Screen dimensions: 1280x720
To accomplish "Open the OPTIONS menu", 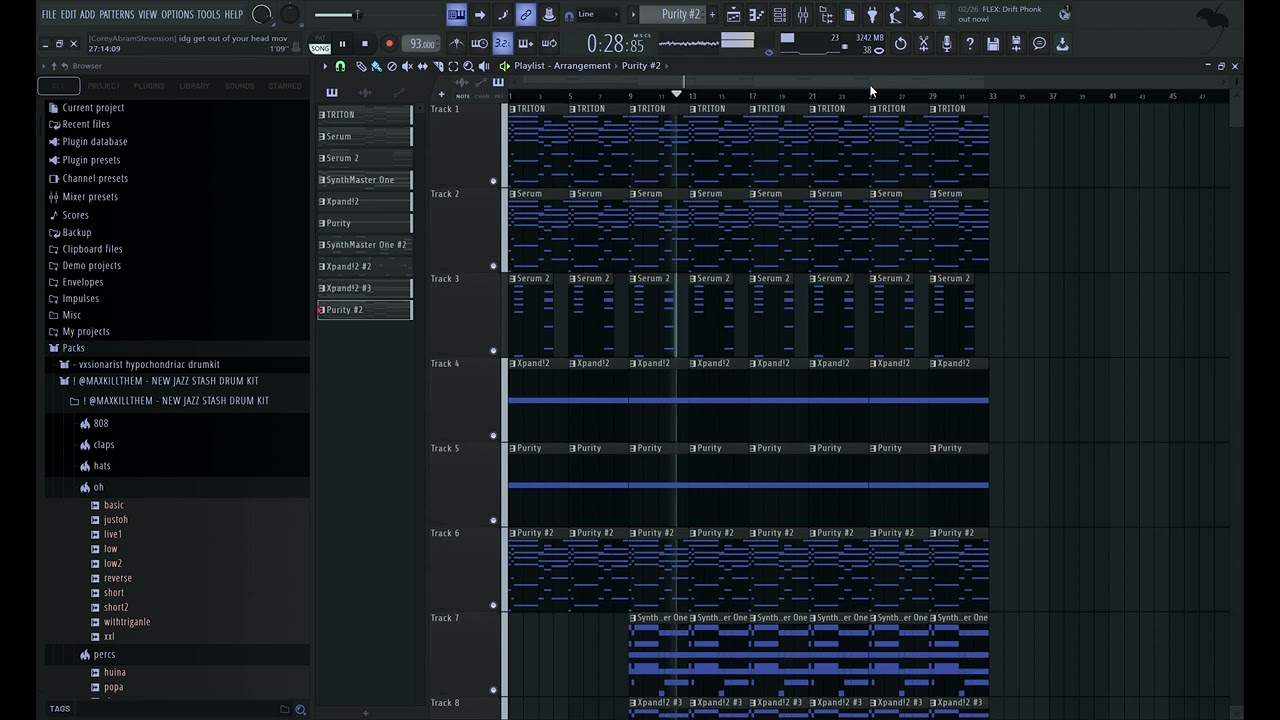I will (x=177, y=15).
